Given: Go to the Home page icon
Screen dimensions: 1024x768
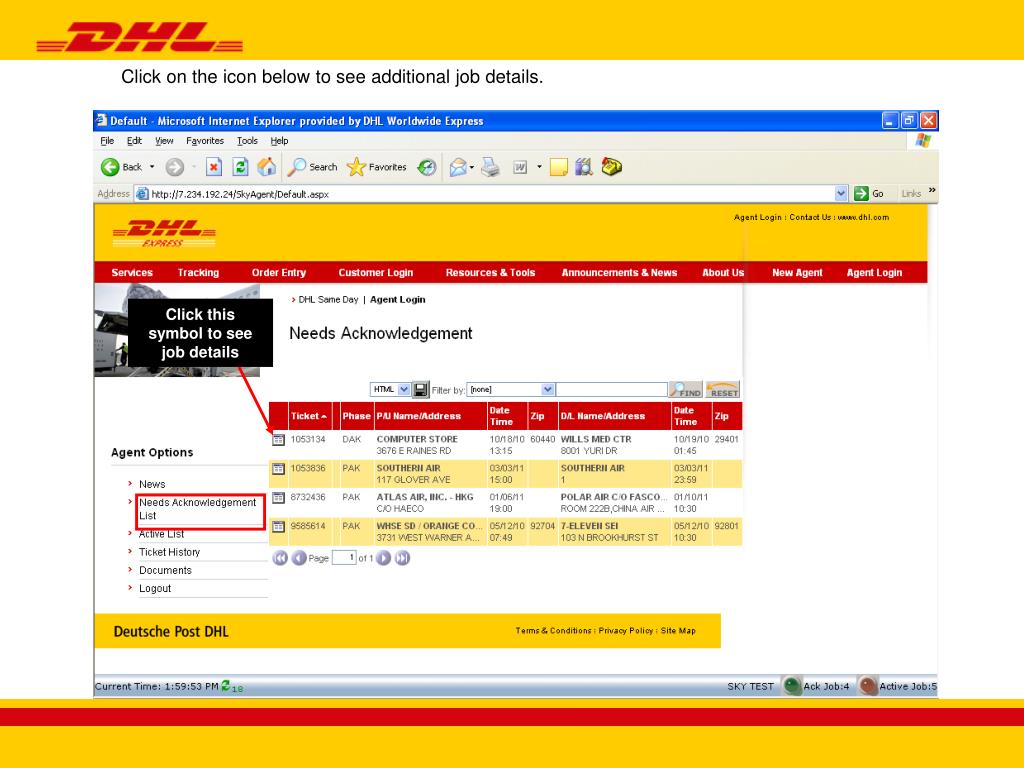Looking at the screenshot, I should tap(266, 167).
